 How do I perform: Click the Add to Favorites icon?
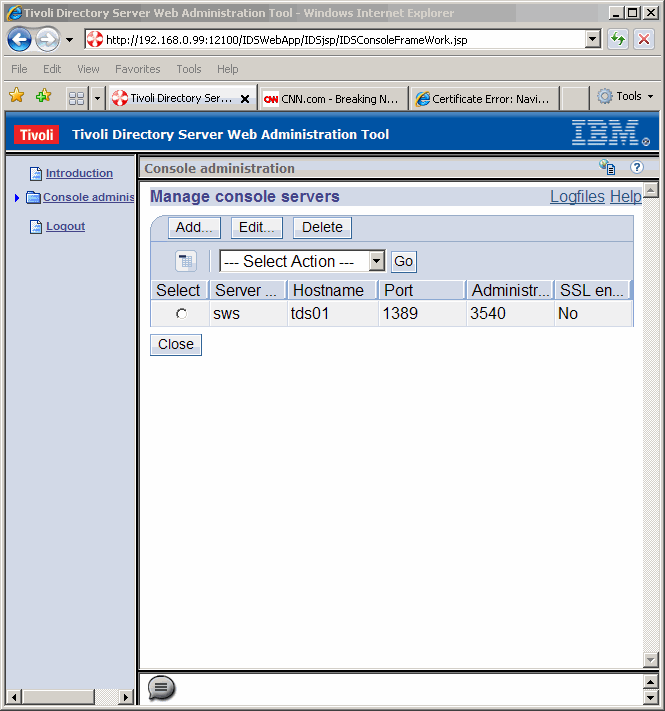[x=43, y=97]
